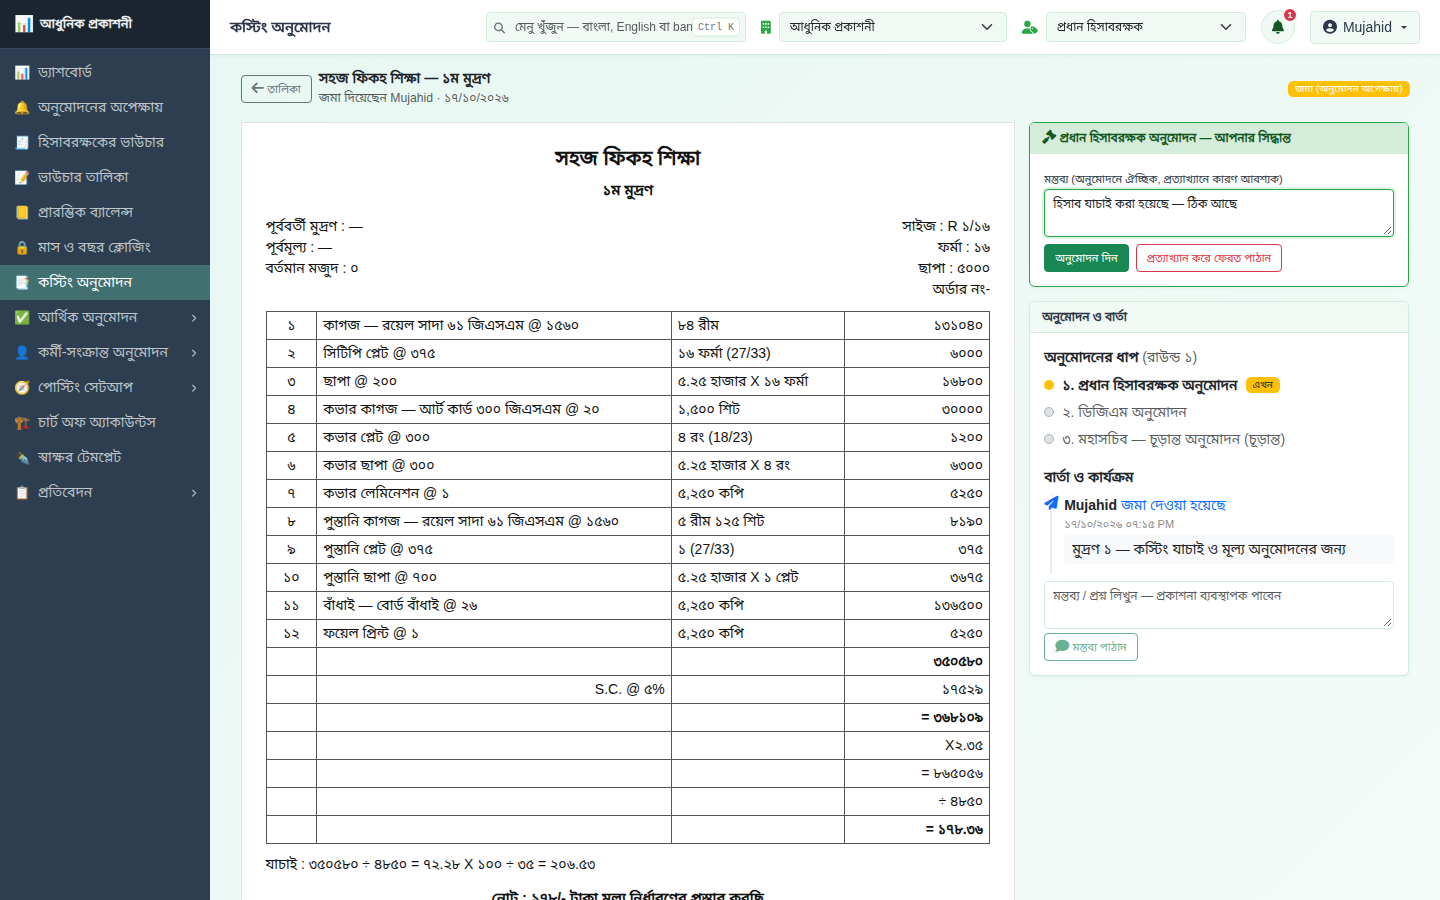
Task: Click the প্রতিবেদন clipboard icon
Action: [x=22, y=493]
